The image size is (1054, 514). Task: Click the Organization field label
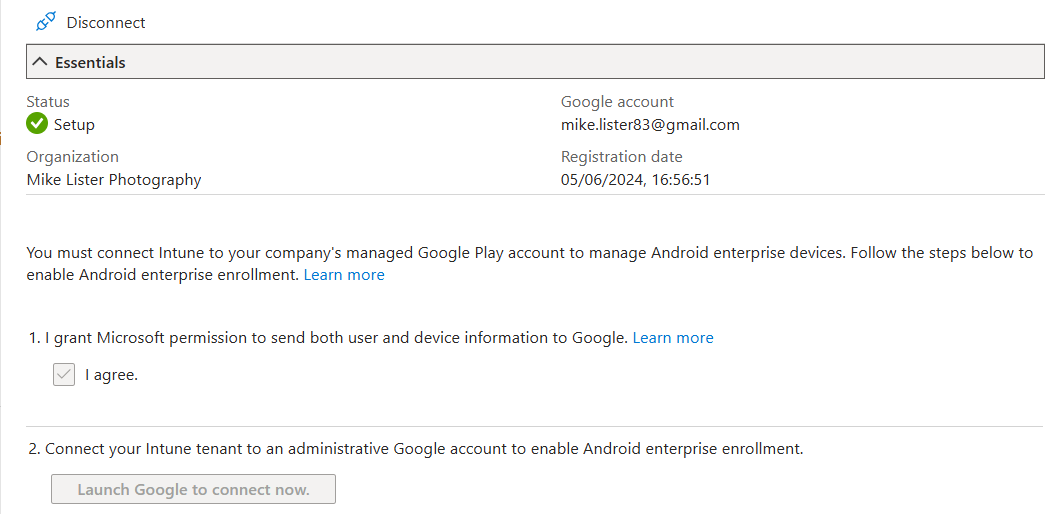[73, 157]
